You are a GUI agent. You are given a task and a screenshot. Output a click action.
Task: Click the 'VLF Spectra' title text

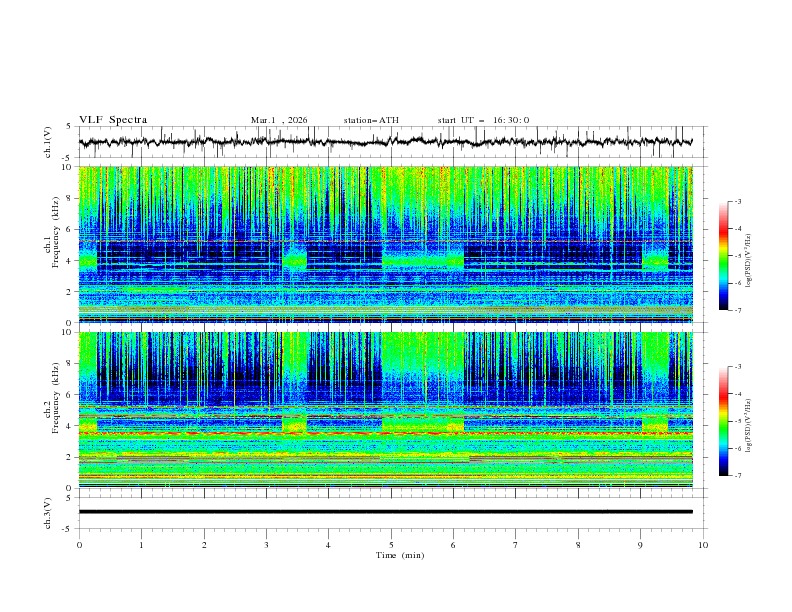tap(113, 120)
